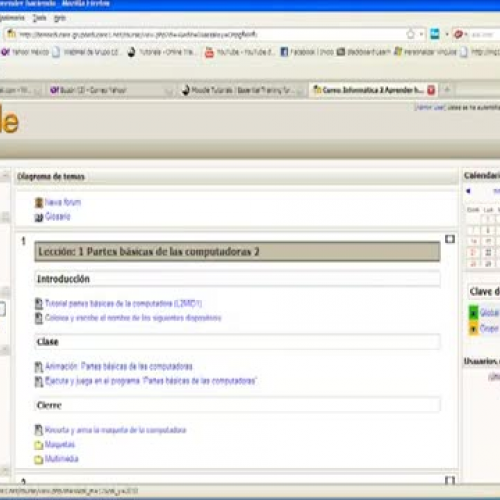This screenshot has height=500, width=500.
Task: Click the Multimedia folder icon
Action: (39, 459)
